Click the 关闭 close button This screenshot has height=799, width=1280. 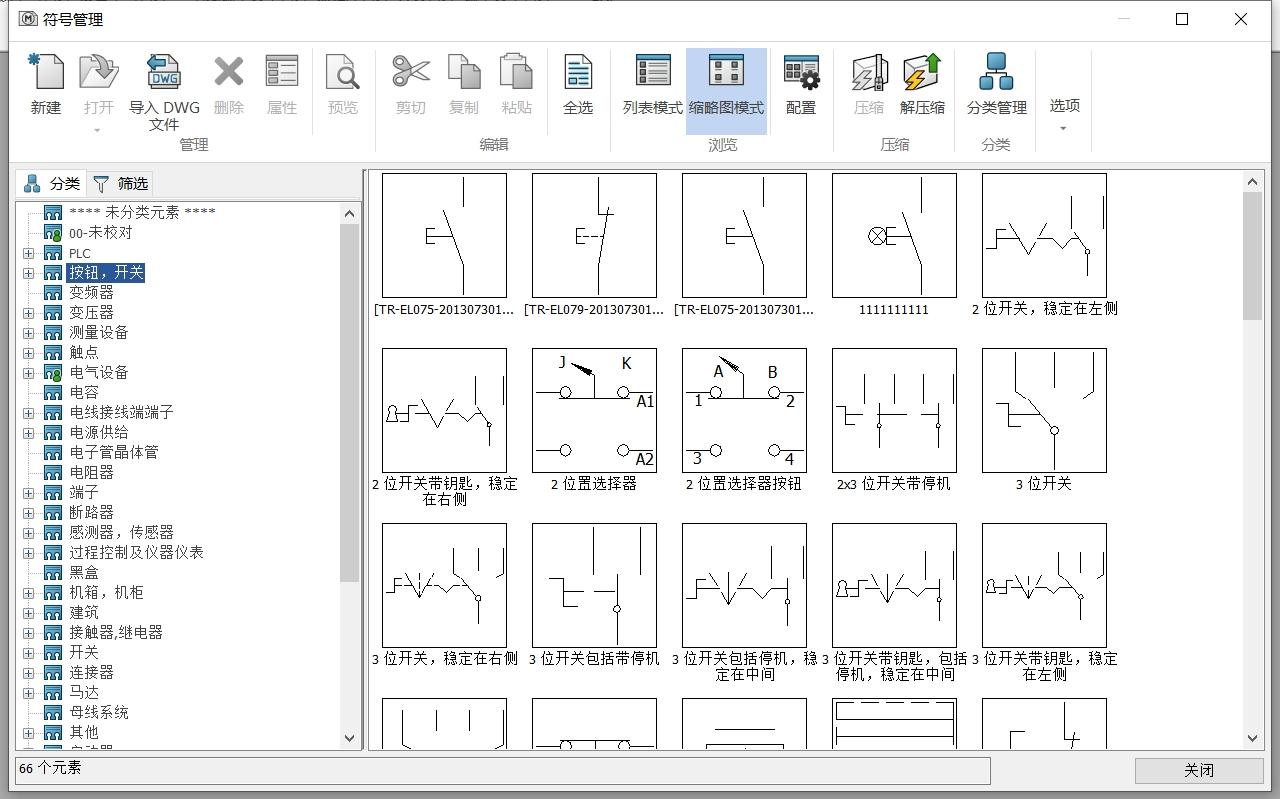[1198, 770]
